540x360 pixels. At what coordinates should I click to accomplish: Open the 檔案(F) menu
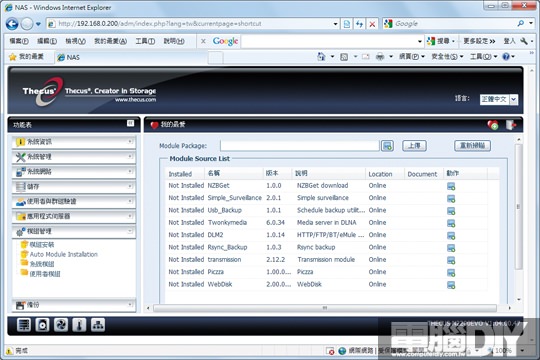pyautogui.click(x=19, y=41)
